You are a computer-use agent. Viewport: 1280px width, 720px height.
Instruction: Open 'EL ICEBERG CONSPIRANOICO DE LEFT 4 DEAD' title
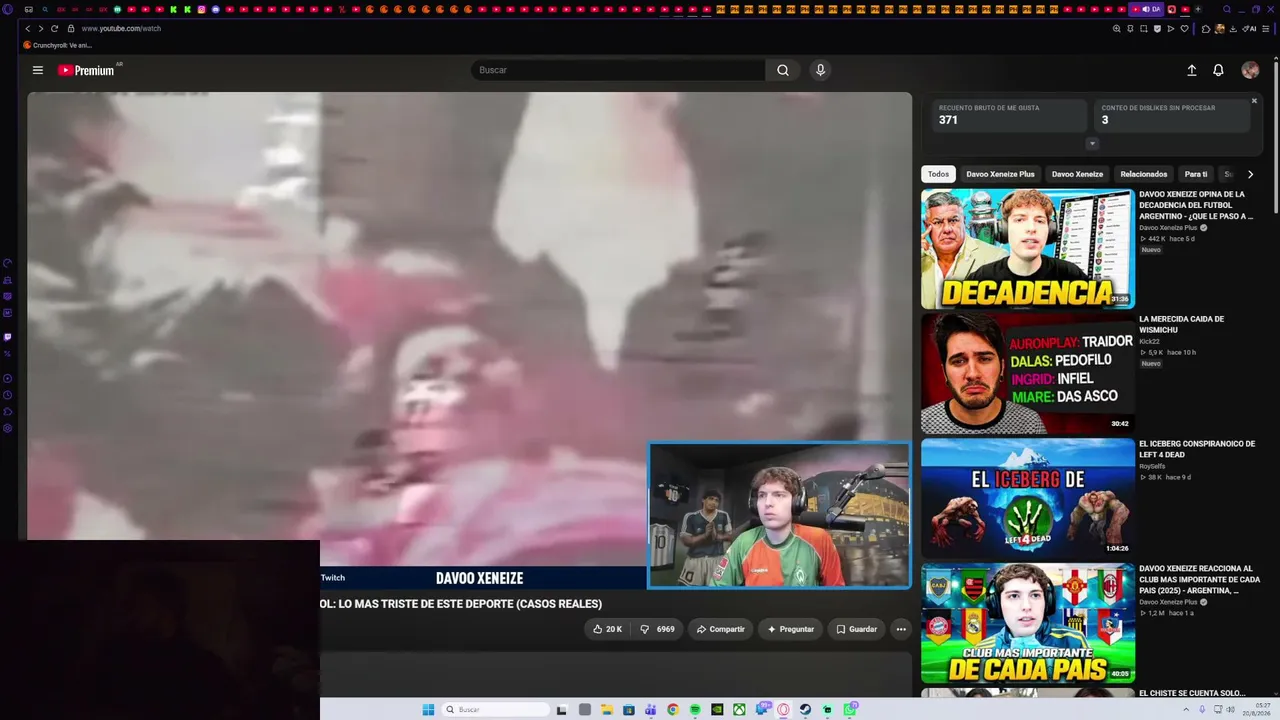tap(1197, 449)
